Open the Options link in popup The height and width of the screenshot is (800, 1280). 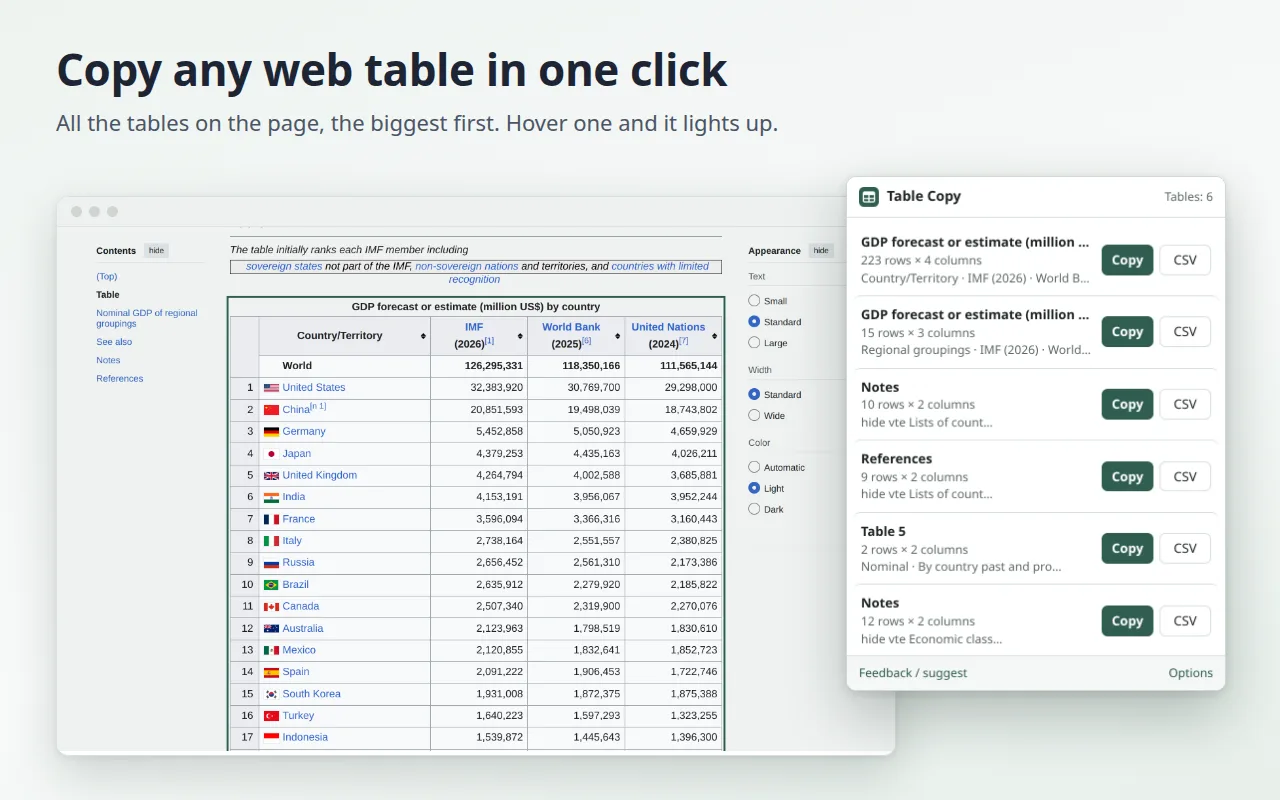click(x=1190, y=673)
